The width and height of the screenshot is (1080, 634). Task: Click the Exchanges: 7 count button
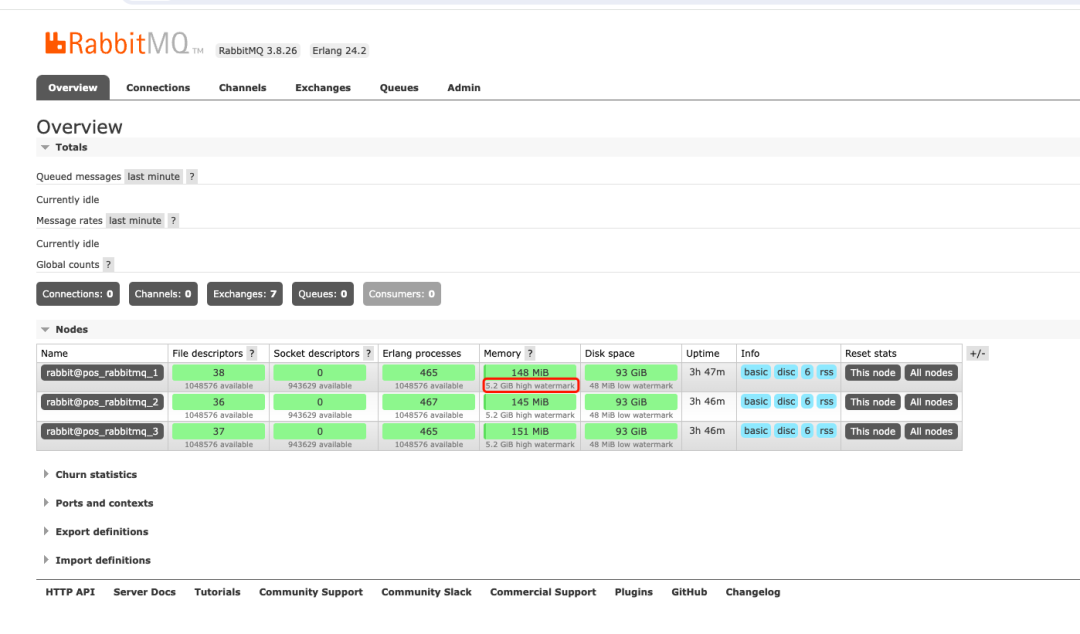245,294
